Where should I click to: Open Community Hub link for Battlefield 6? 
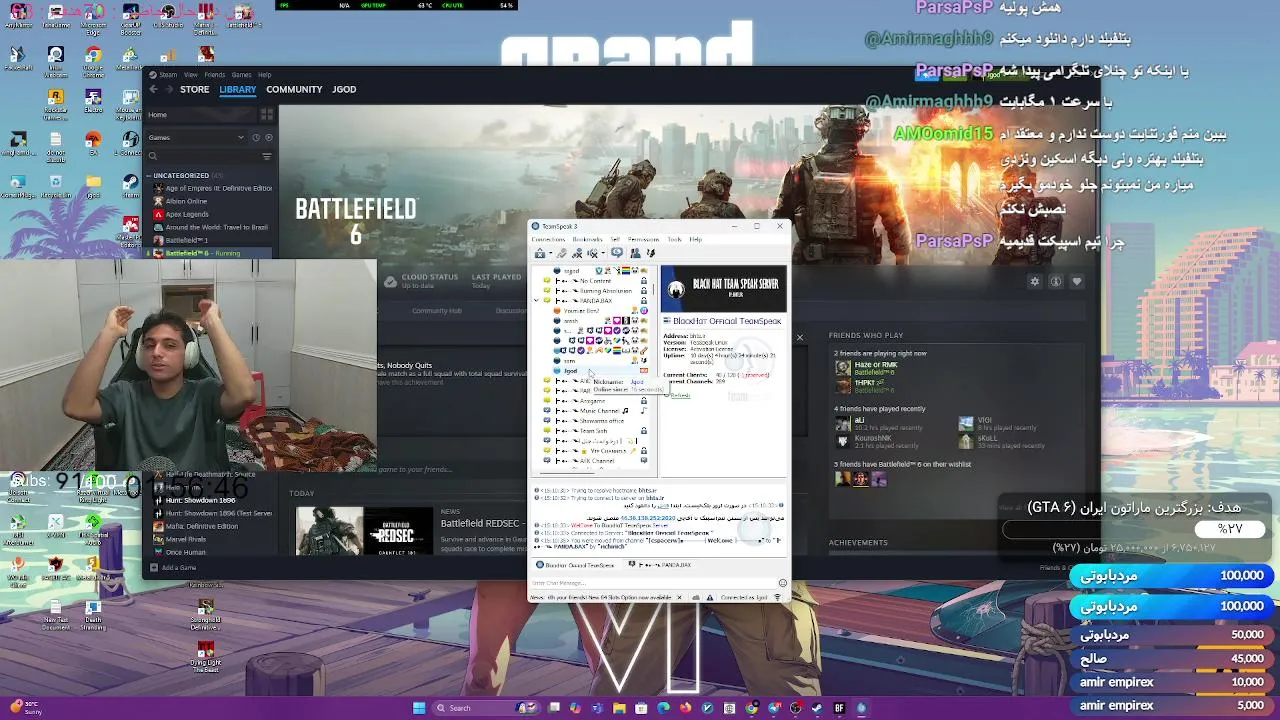436,311
